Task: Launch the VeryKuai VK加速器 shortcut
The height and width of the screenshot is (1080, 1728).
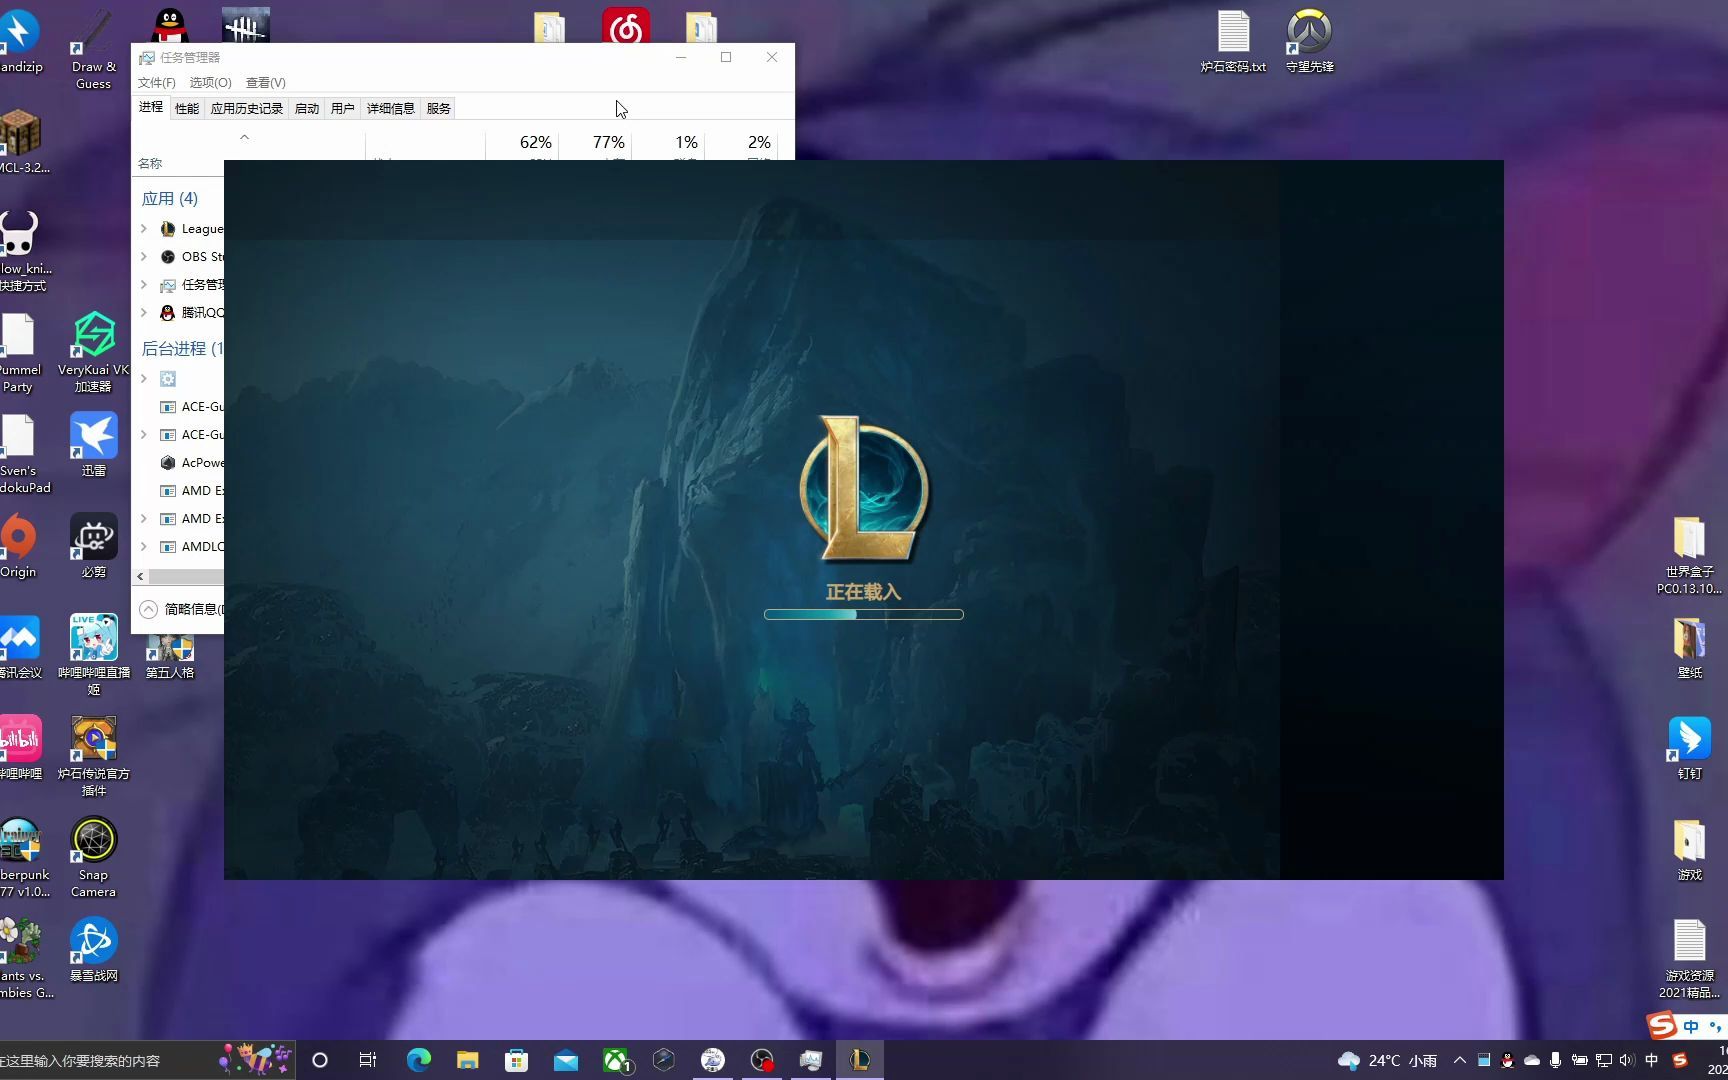Action: click(x=94, y=351)
